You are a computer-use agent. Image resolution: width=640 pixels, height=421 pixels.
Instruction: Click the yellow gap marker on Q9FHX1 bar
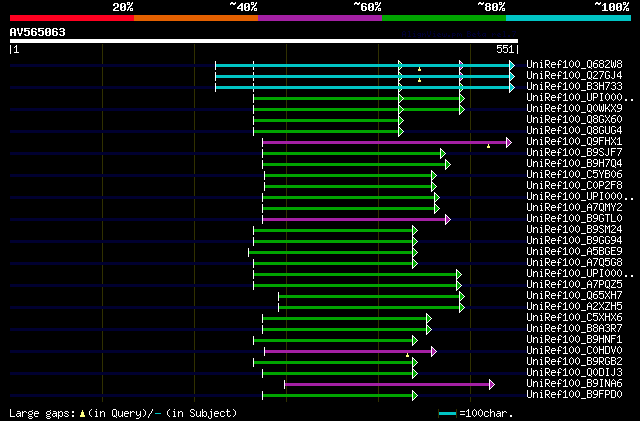coord(488,146)
